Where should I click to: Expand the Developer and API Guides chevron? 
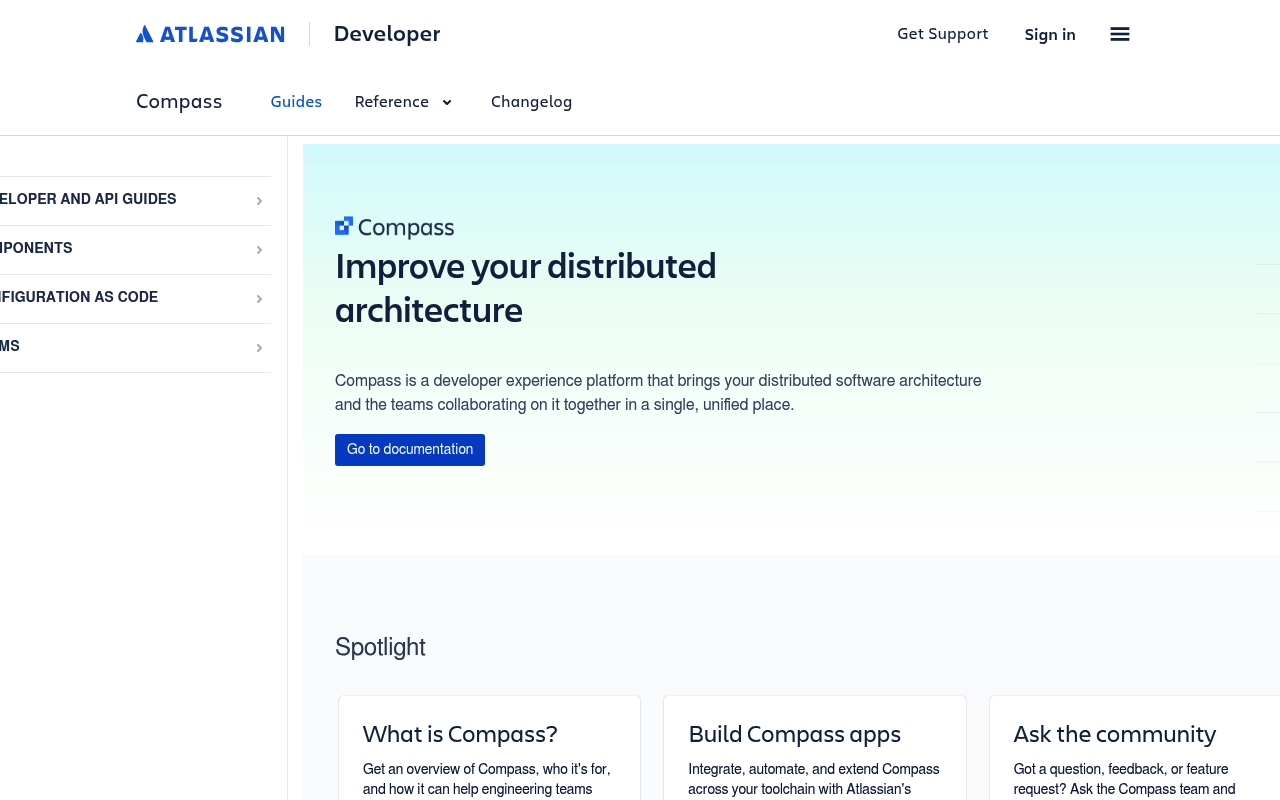(259, 201)
